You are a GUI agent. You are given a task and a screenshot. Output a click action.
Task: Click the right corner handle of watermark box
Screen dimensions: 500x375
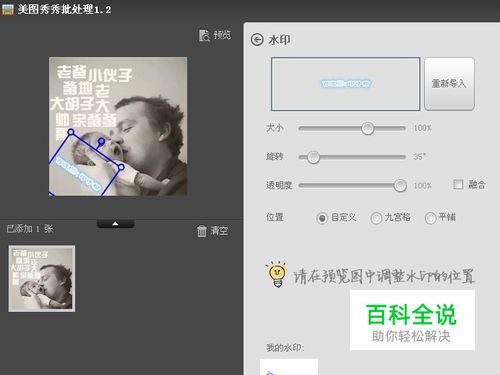(121, 167)
